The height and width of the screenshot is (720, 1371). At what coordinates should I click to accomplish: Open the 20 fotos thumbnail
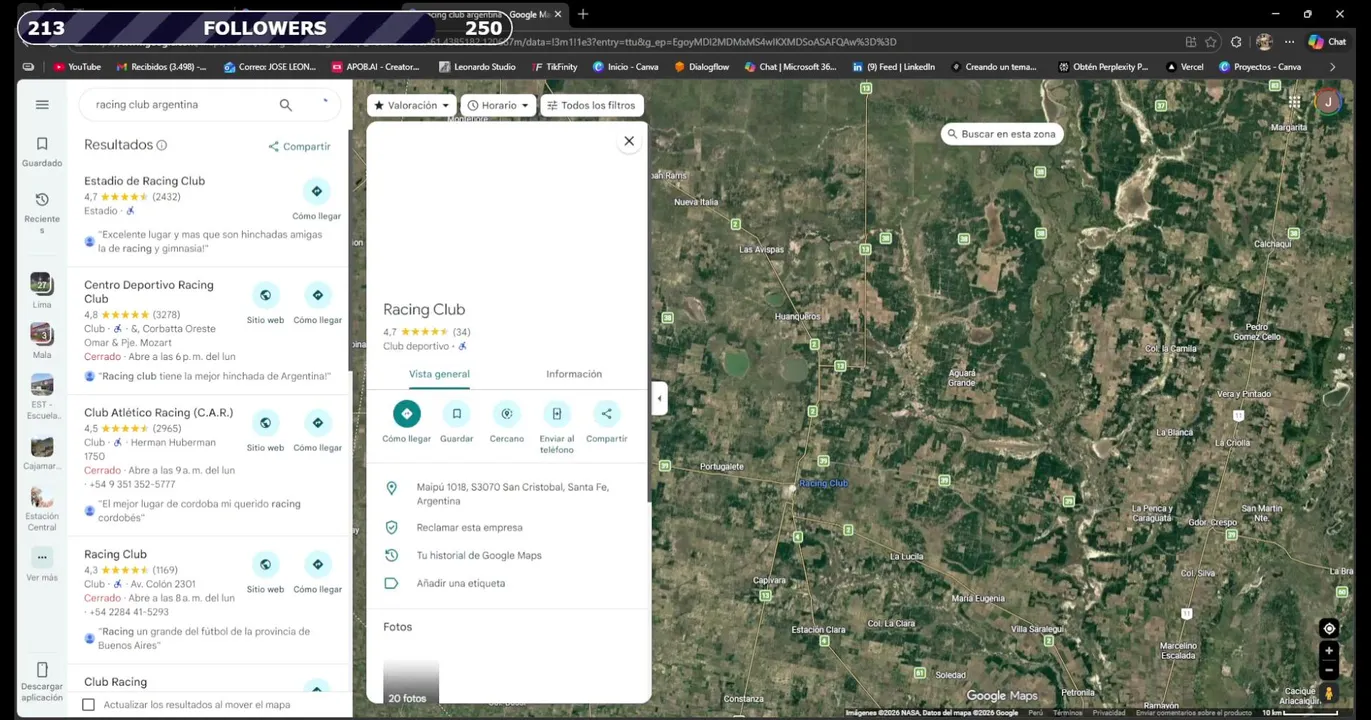click(x=411, y=681)
